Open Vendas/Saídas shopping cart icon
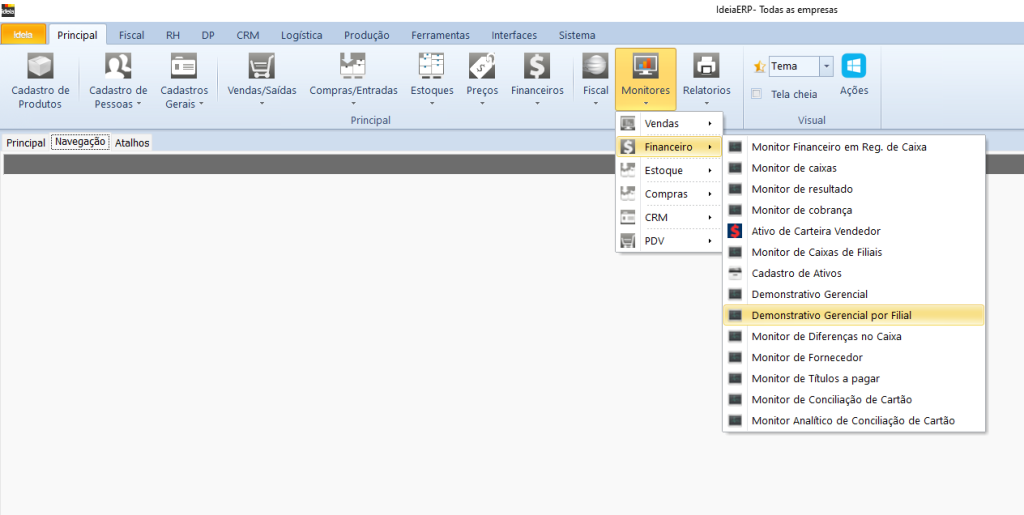Viewport: 1024px width, 515px height. tap(261, 68)
